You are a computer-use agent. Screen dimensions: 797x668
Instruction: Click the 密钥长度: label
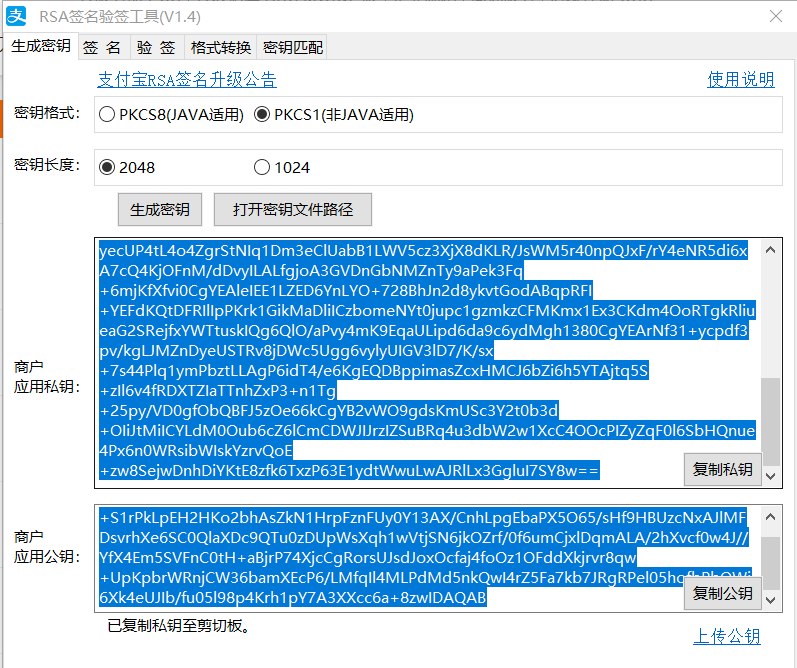point(47,165)
